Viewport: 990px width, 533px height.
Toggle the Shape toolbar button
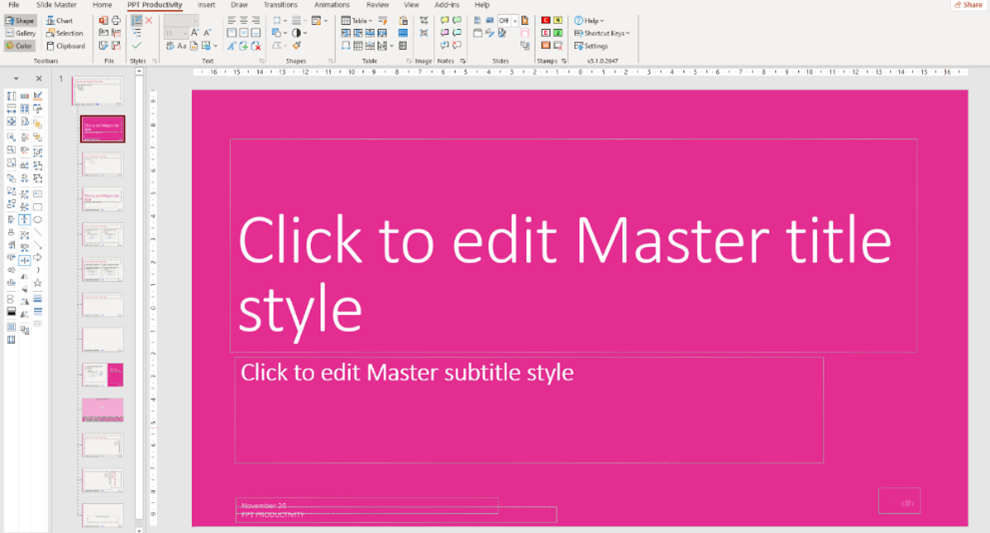pos(20,21)
